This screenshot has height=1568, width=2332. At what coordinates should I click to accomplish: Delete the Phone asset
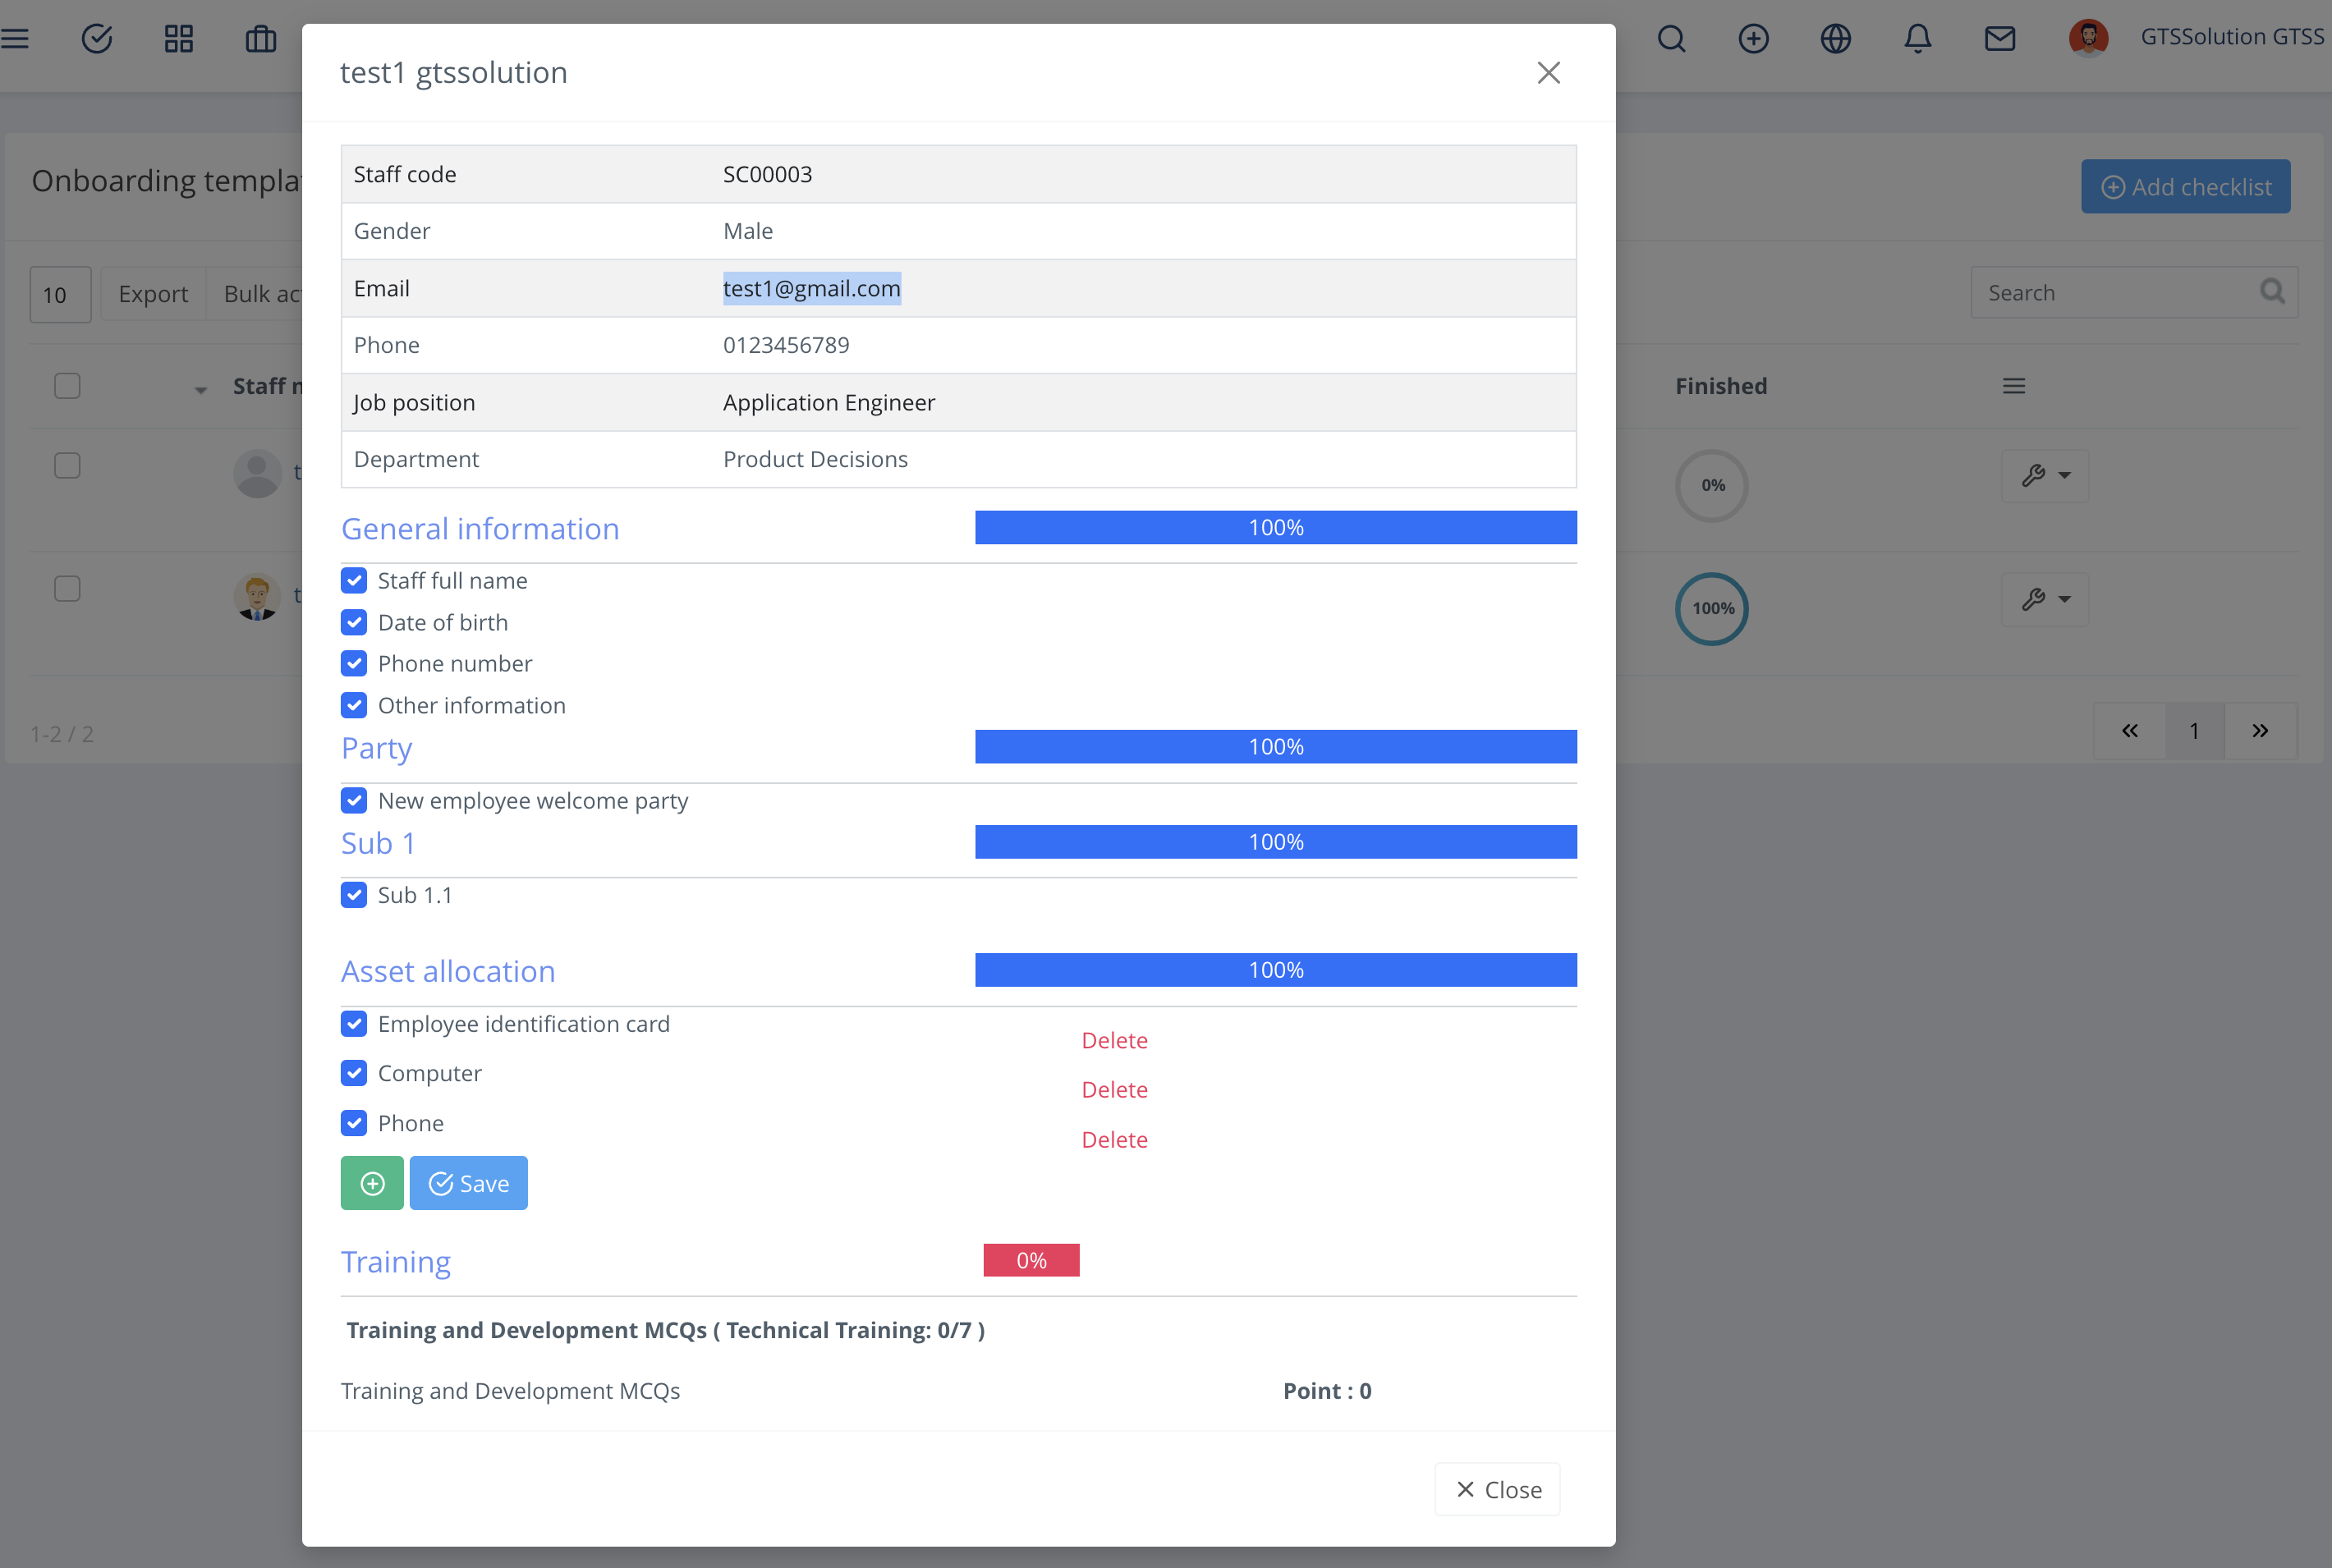click(1114, 1140)
